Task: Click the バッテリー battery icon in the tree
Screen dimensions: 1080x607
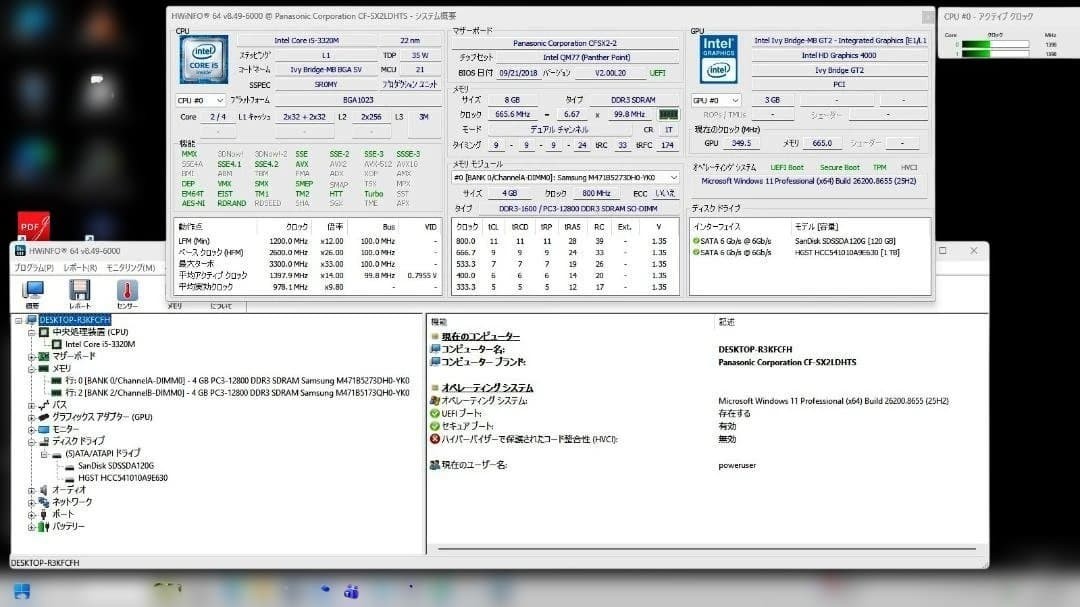Action: 43,526
